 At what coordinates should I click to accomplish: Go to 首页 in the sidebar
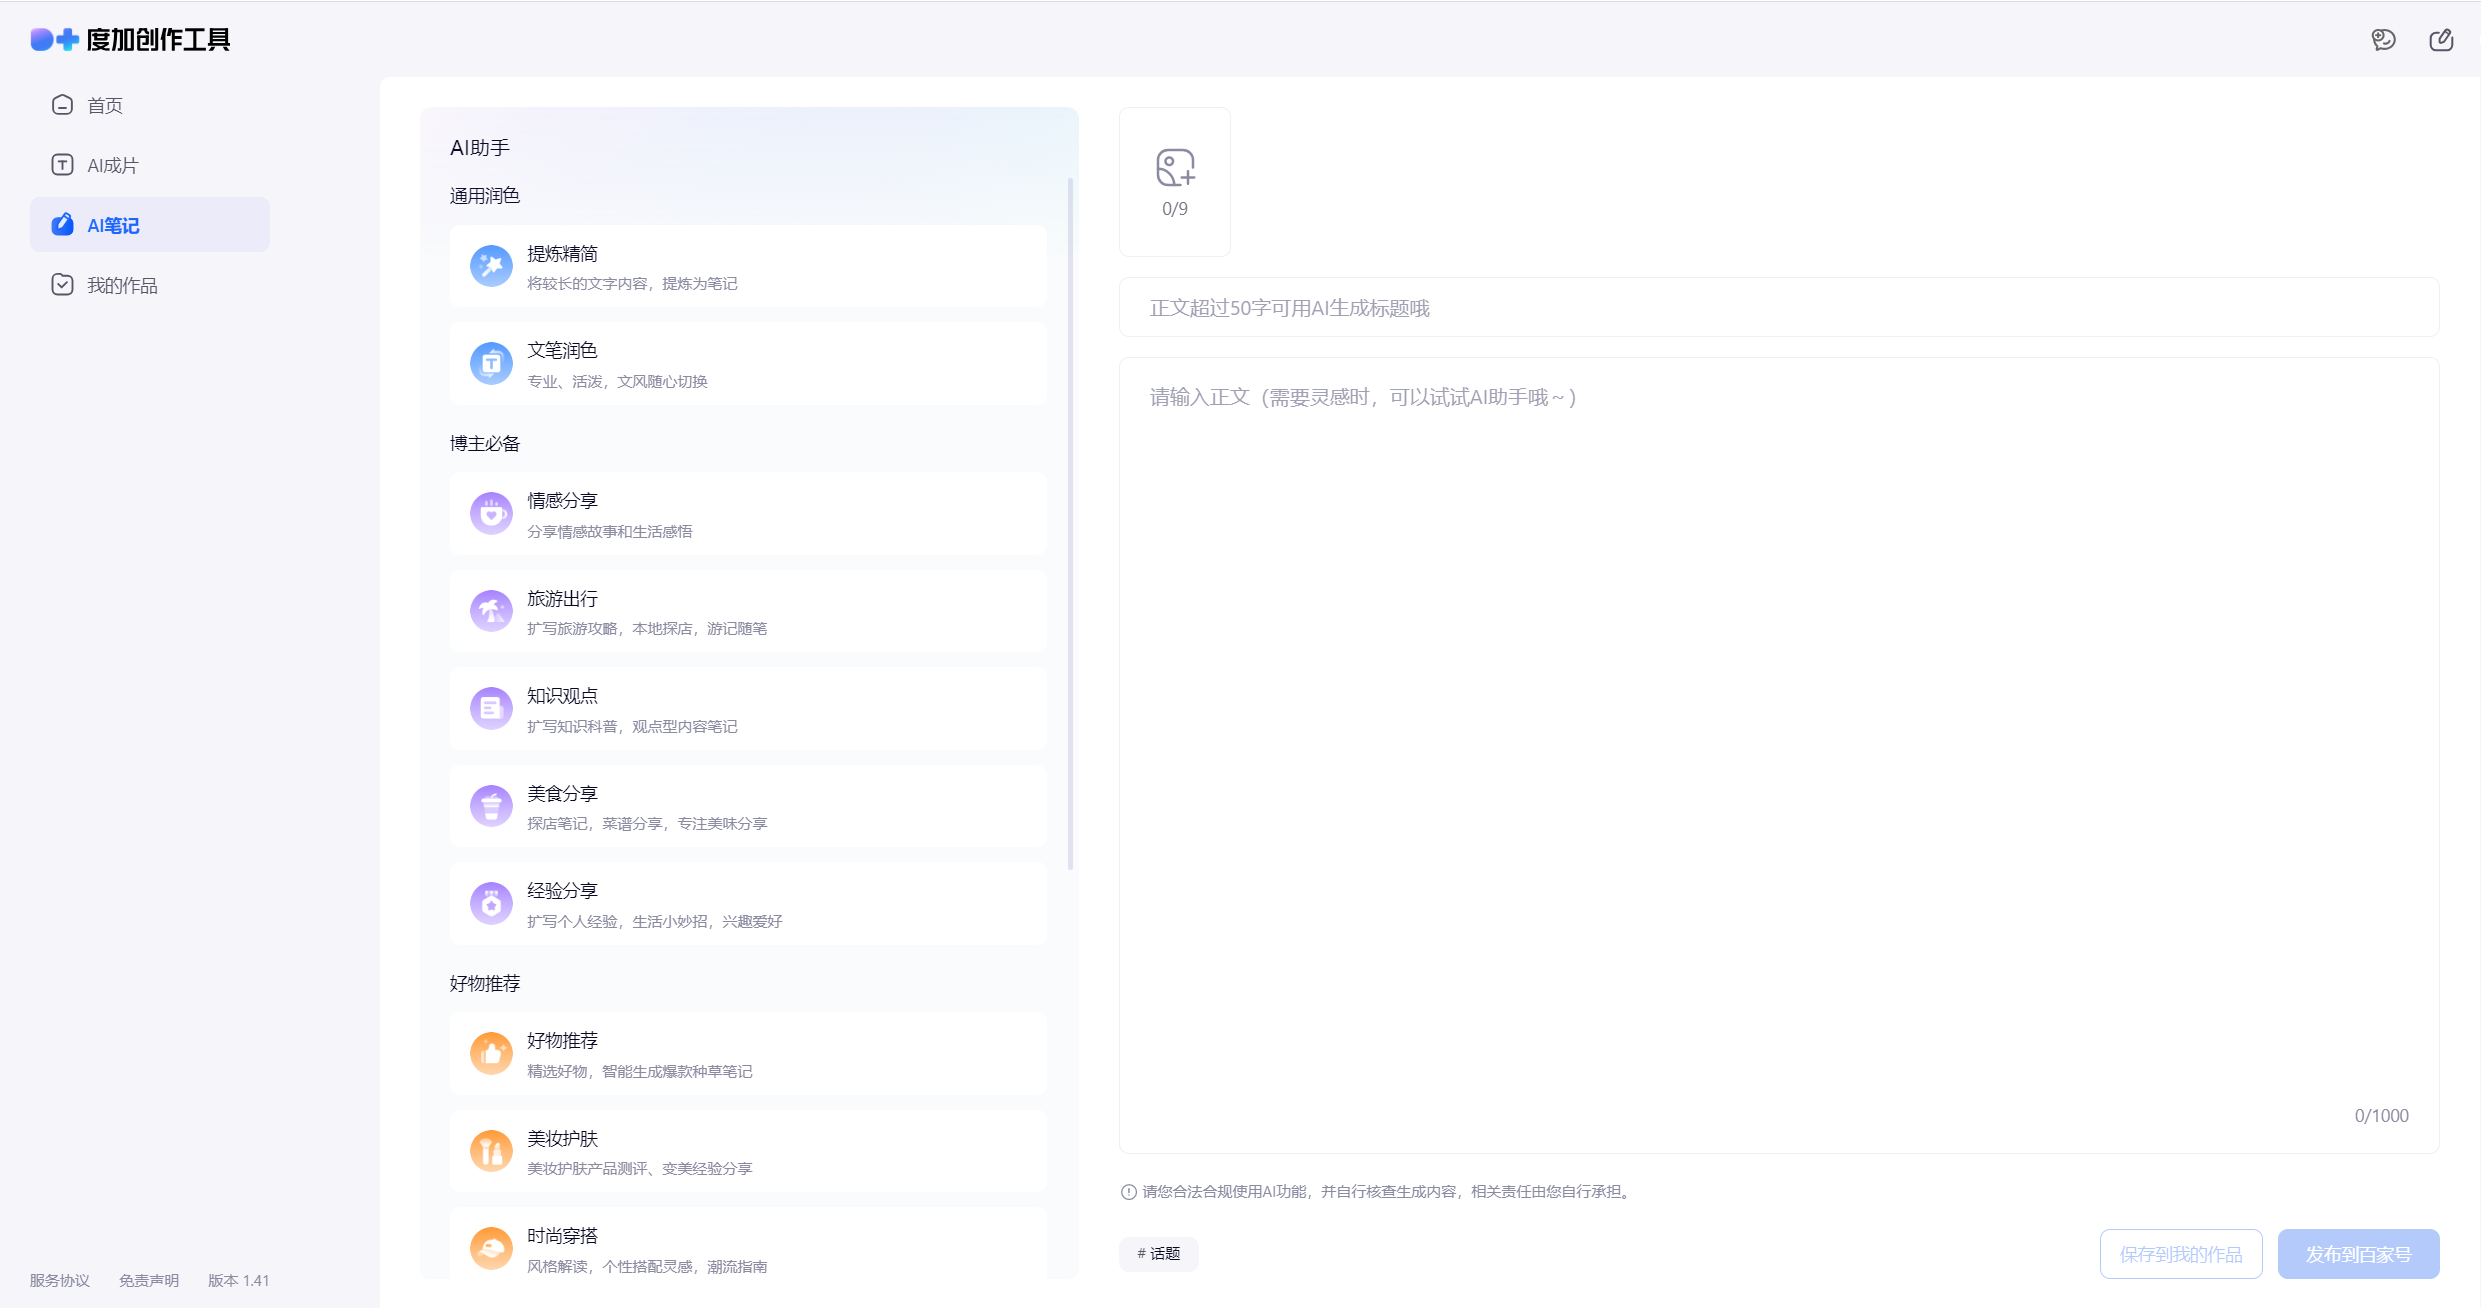tap(105, 106)
